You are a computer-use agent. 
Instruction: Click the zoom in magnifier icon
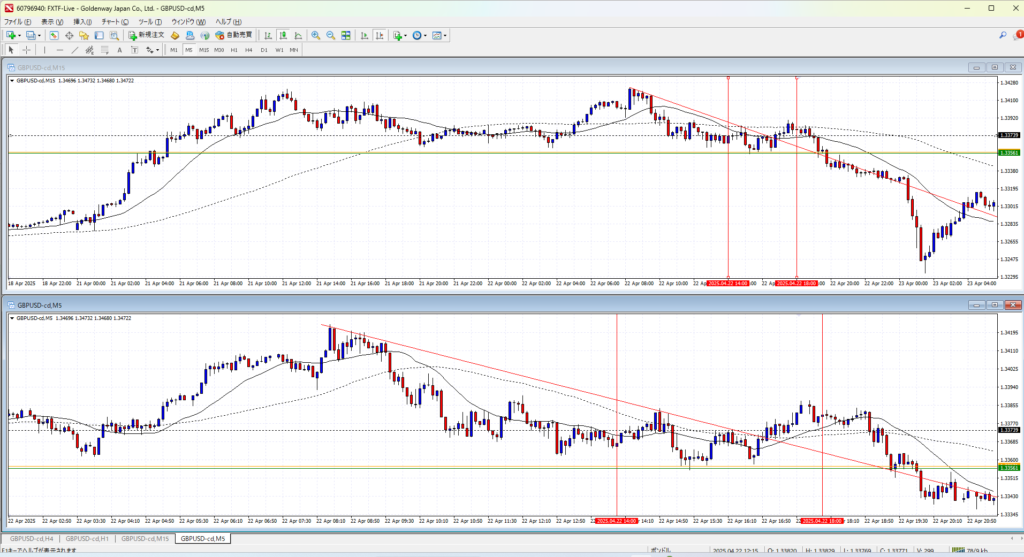[315, 35]
